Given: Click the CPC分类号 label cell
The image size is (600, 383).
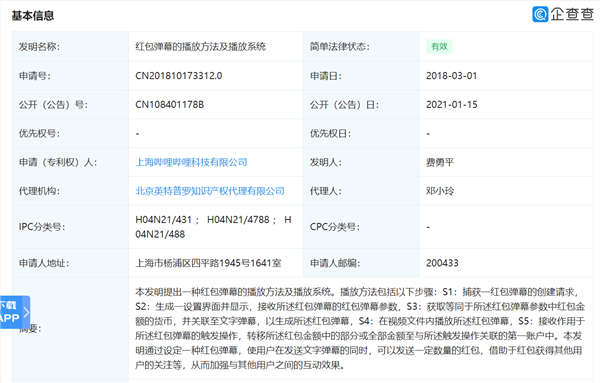Looking at the screenshot, I should [x=361, y=227].
